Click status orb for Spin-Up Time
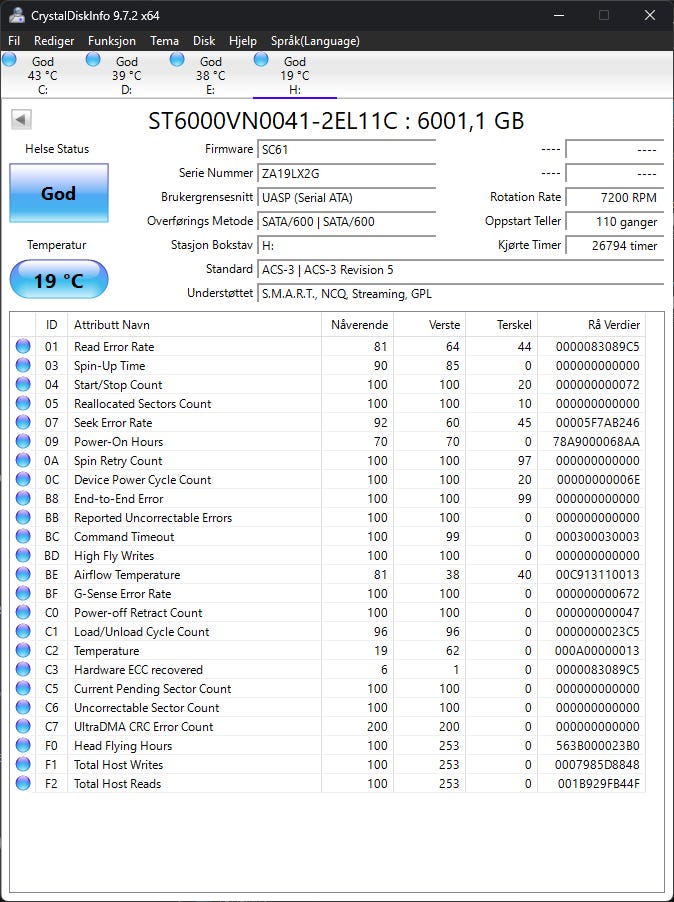 (23, 365)
